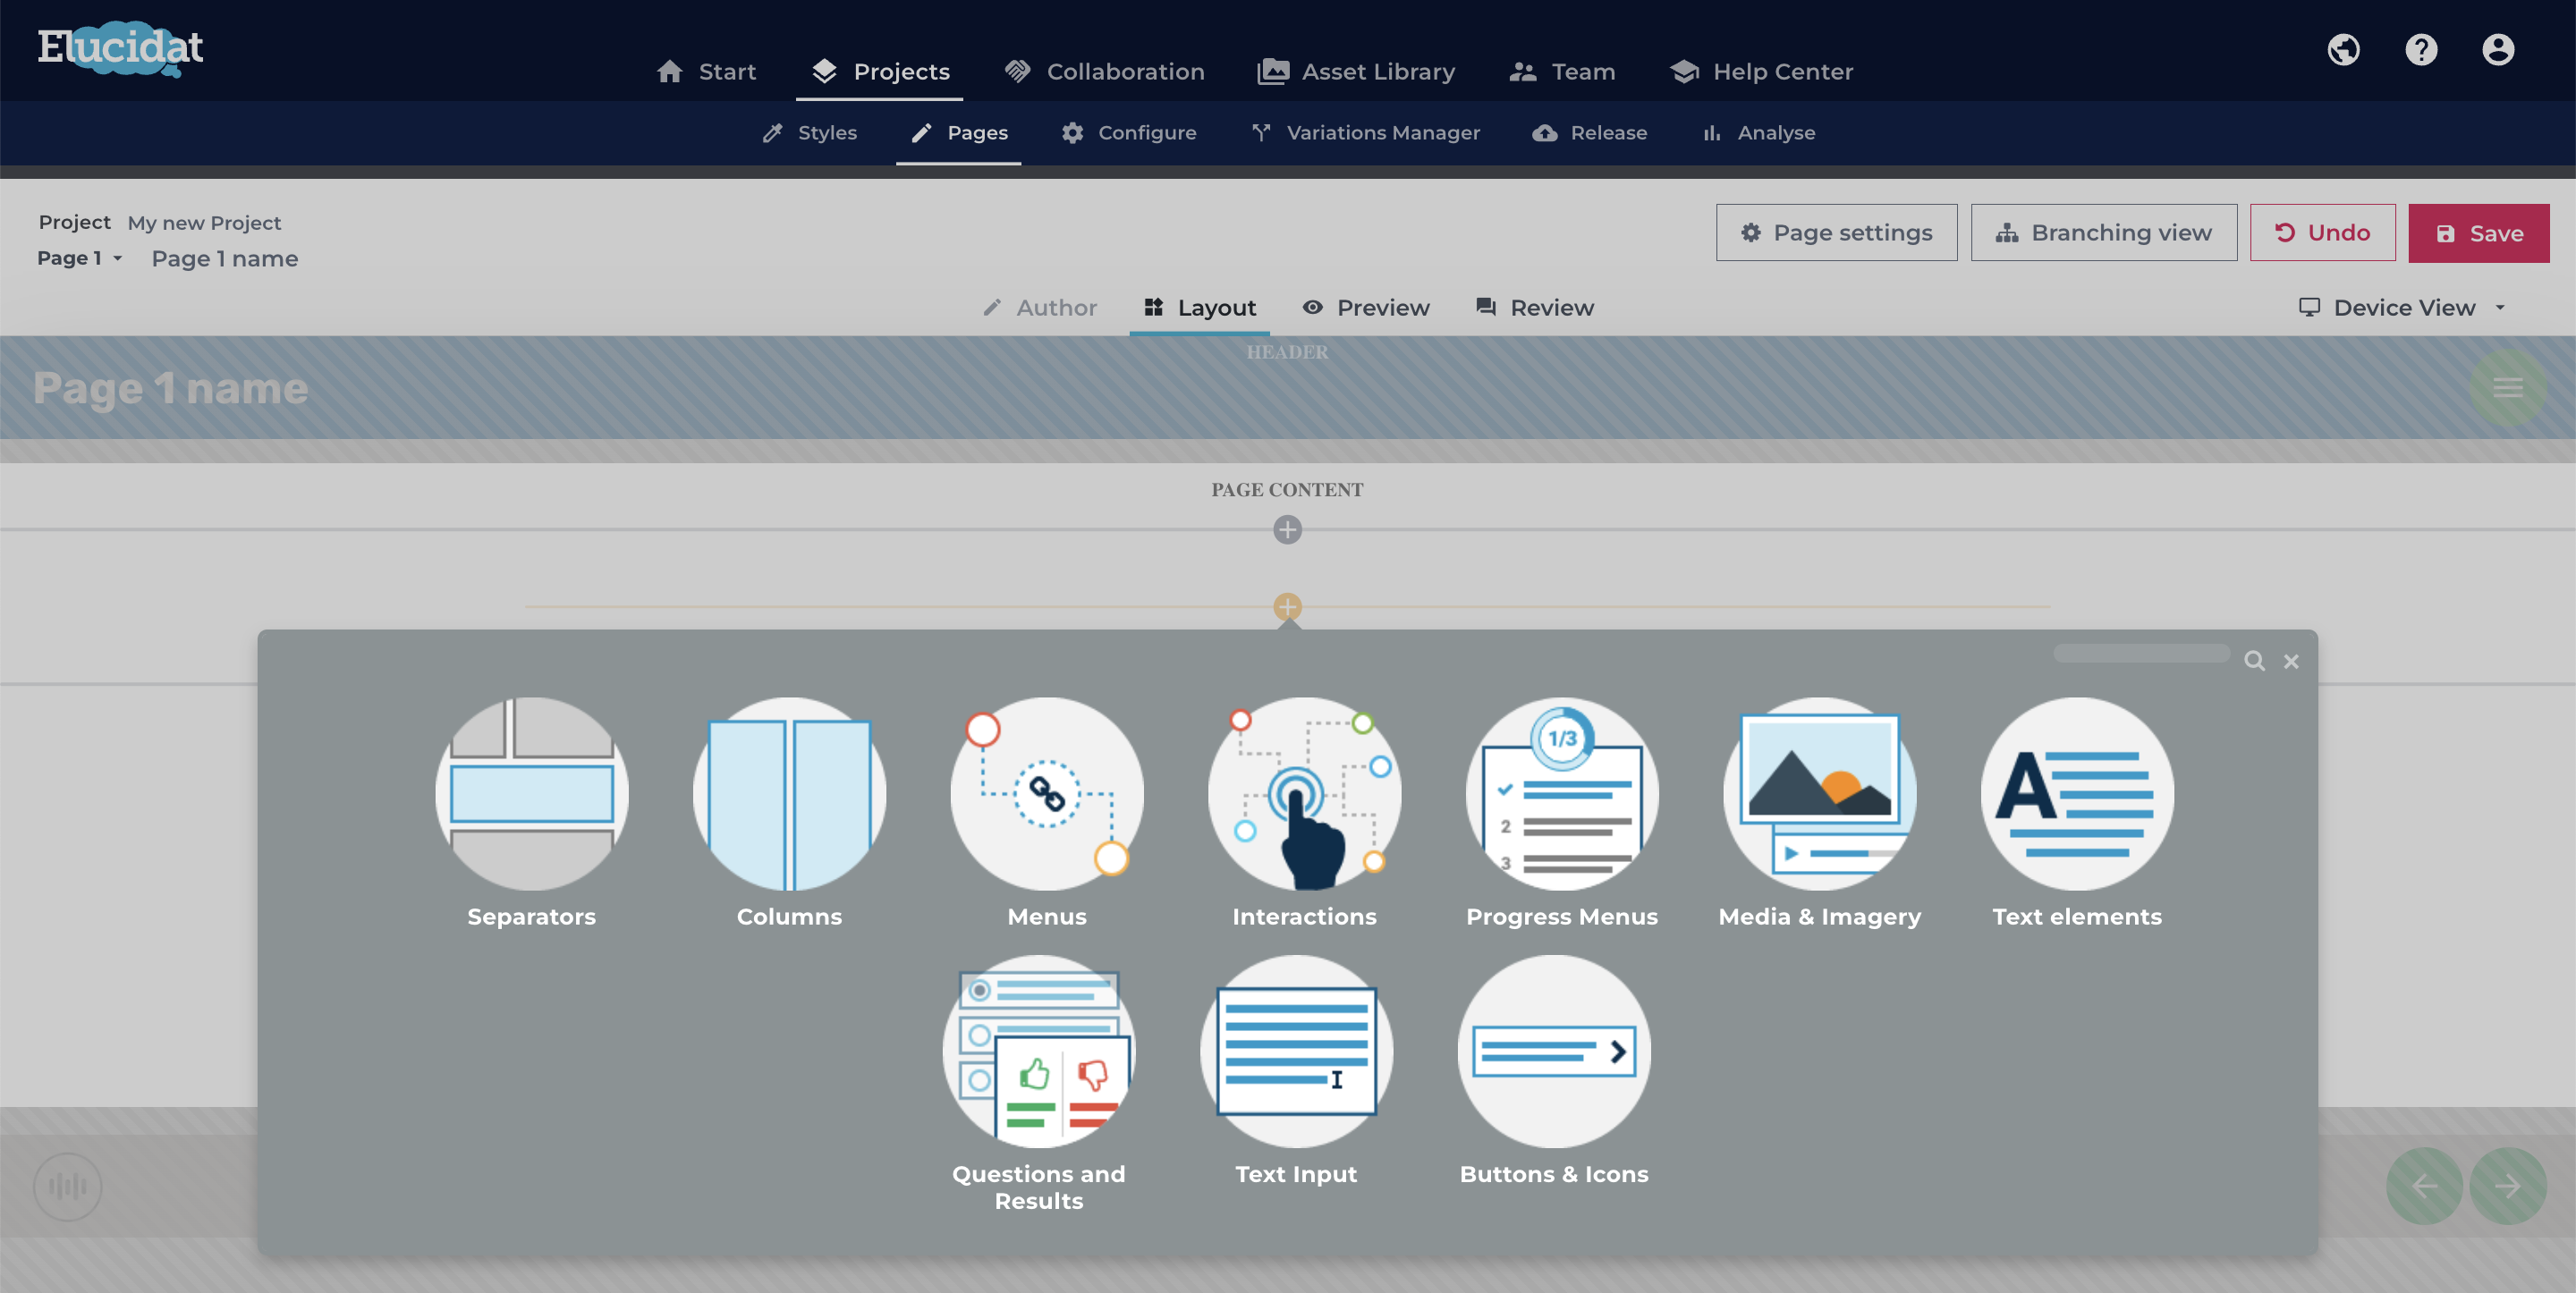Expand the Page 1 dropdown
Viewport: 2576px width, 1293px height.
point(80,258)
